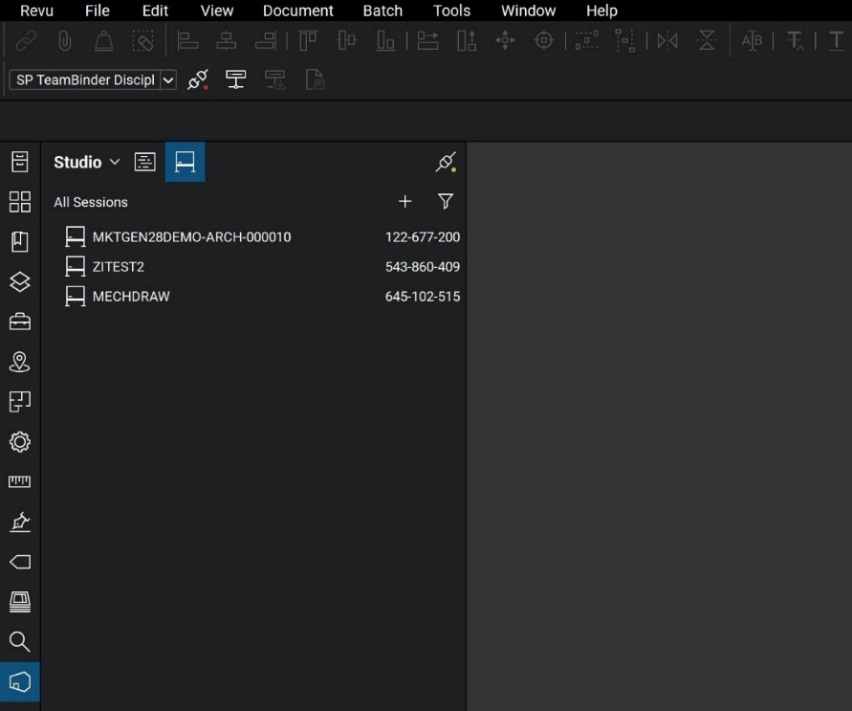Screen dimensions: 852x711
Task: Click the Studio connection plug icon
Action: (446, 162)
